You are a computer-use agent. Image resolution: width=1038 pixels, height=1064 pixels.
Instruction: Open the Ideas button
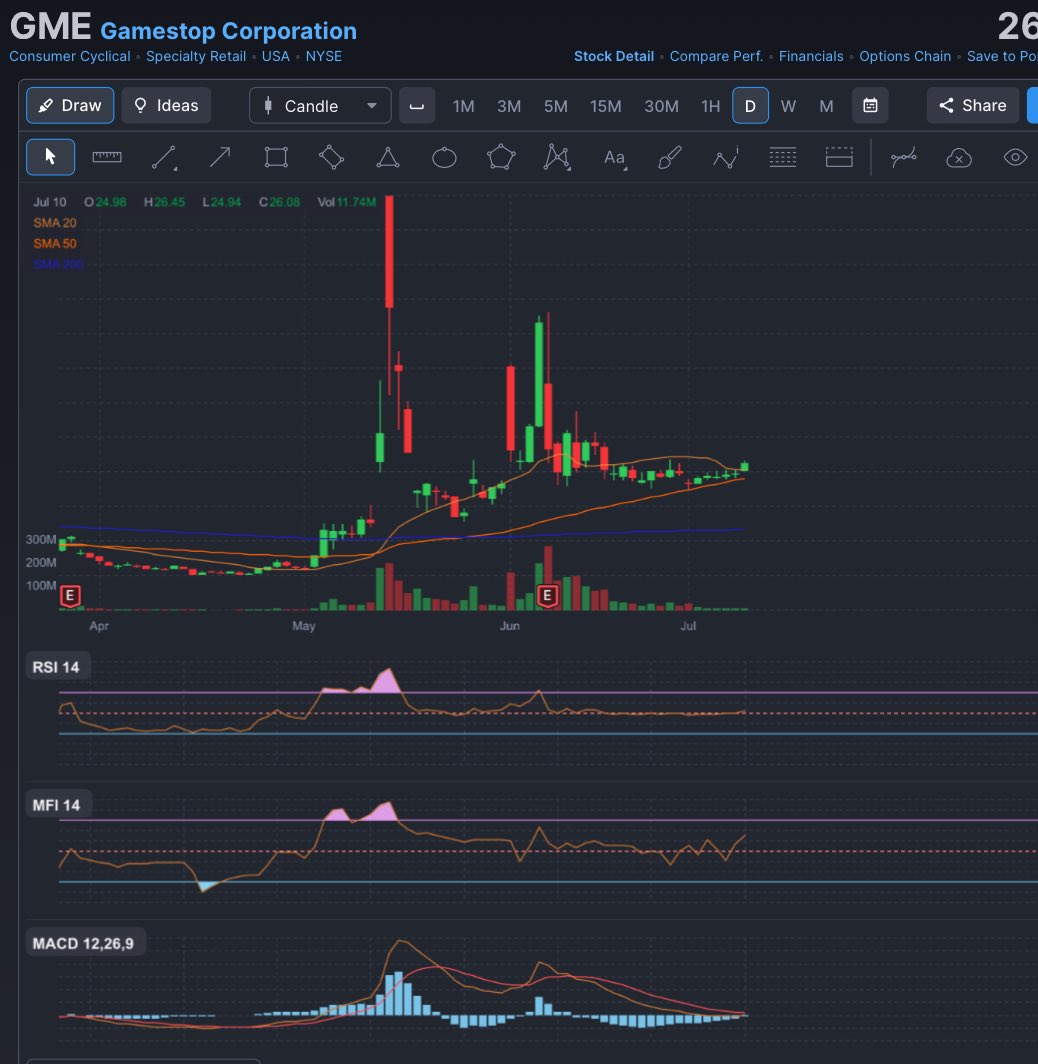click(x=166, y=106)
